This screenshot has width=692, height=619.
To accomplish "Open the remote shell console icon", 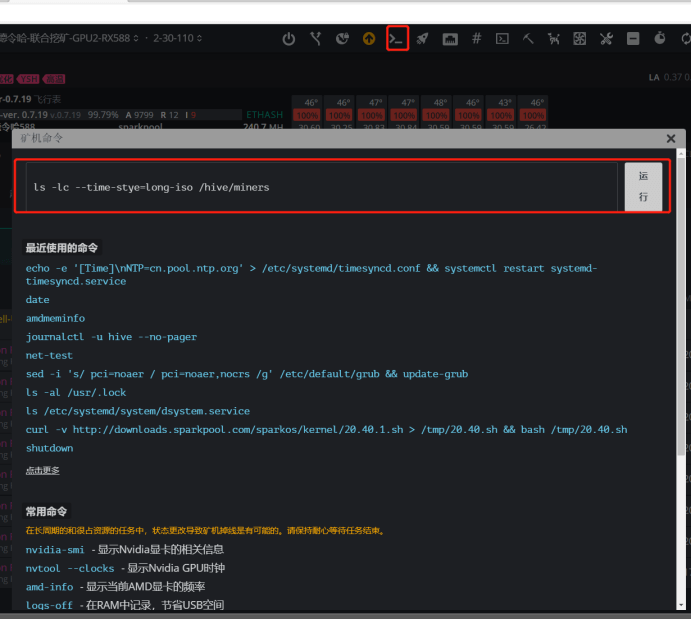I will pos(502,39).
